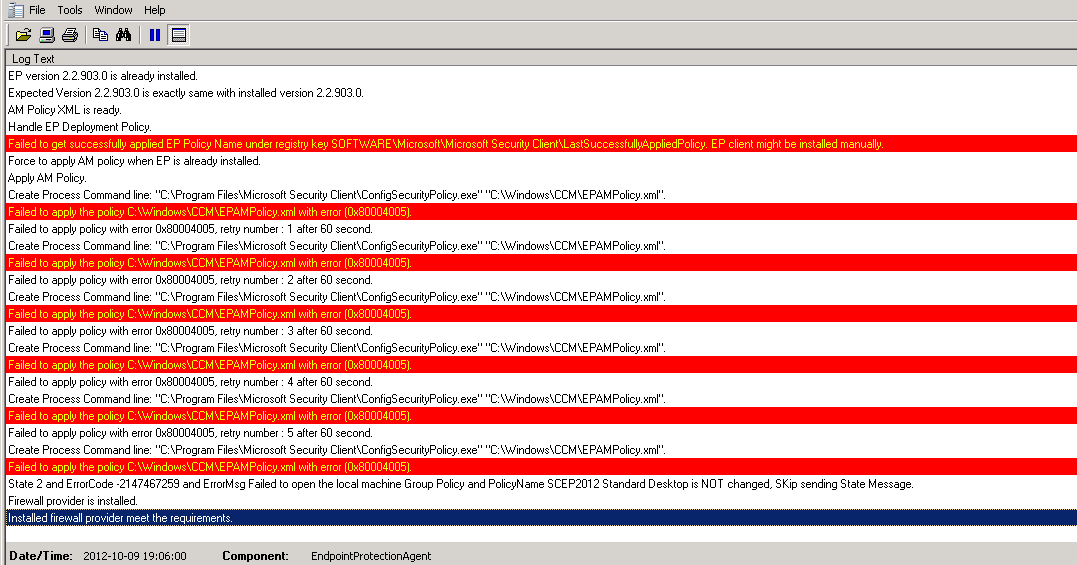1077x565 pixels.
Task: Select 'Force to apply AM policy' row
Action: 541,161
